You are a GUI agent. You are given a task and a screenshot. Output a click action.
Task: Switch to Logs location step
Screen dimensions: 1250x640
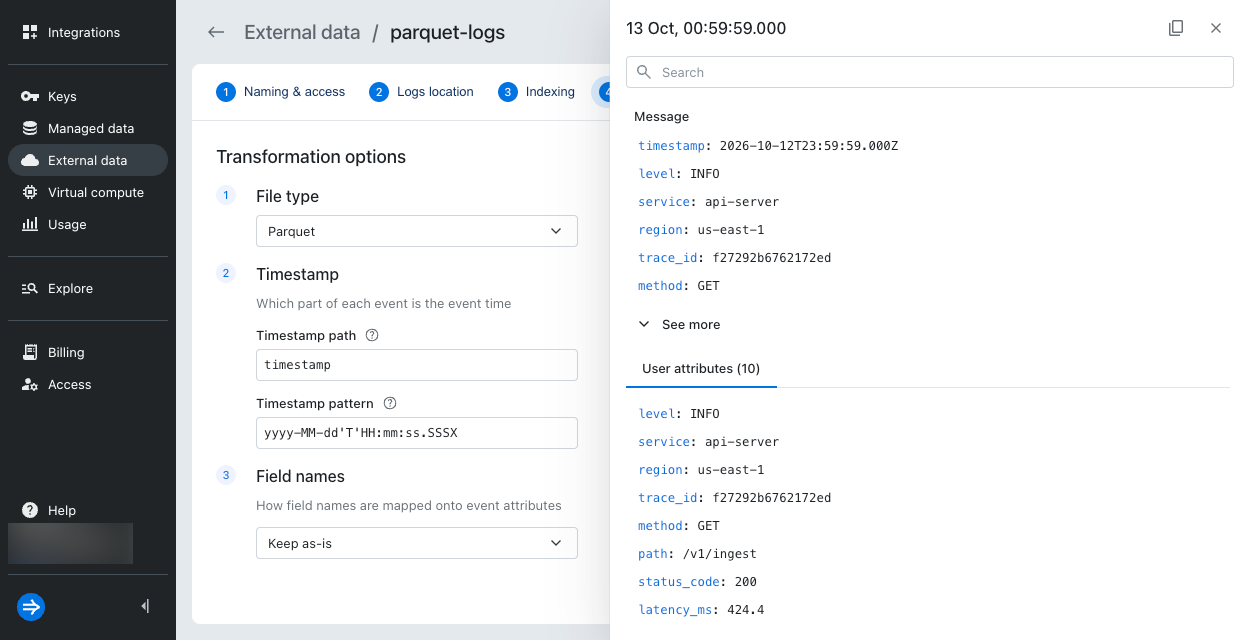pos(422,92)
